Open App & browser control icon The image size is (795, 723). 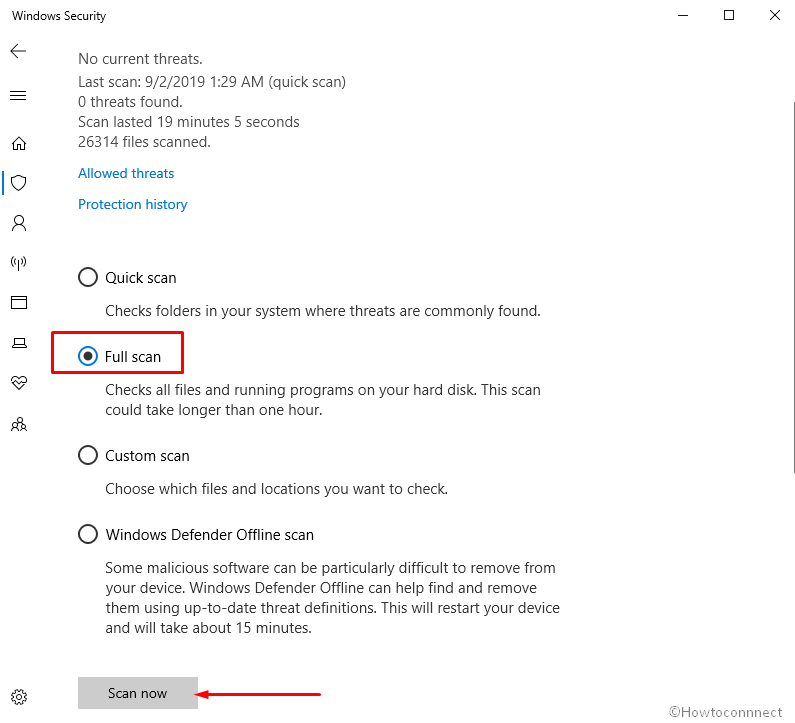coord(19,302)
